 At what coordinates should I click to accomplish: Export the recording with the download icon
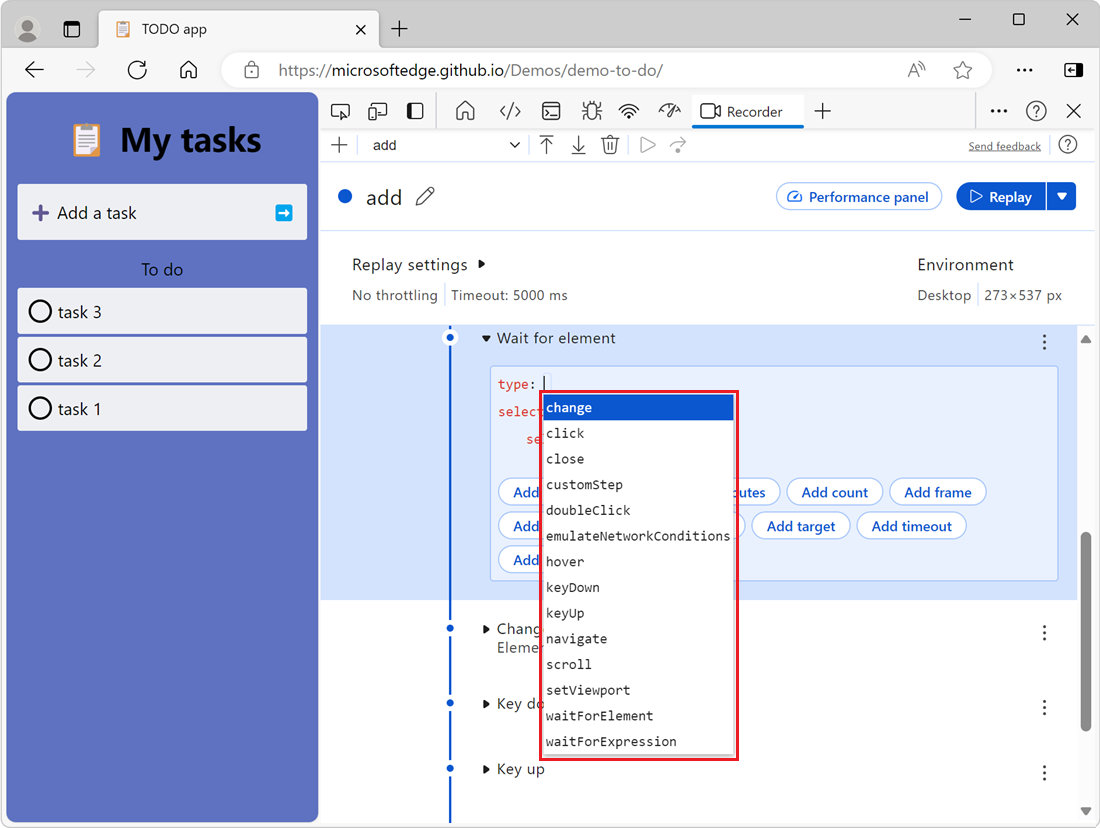click(x=578, y=145)
